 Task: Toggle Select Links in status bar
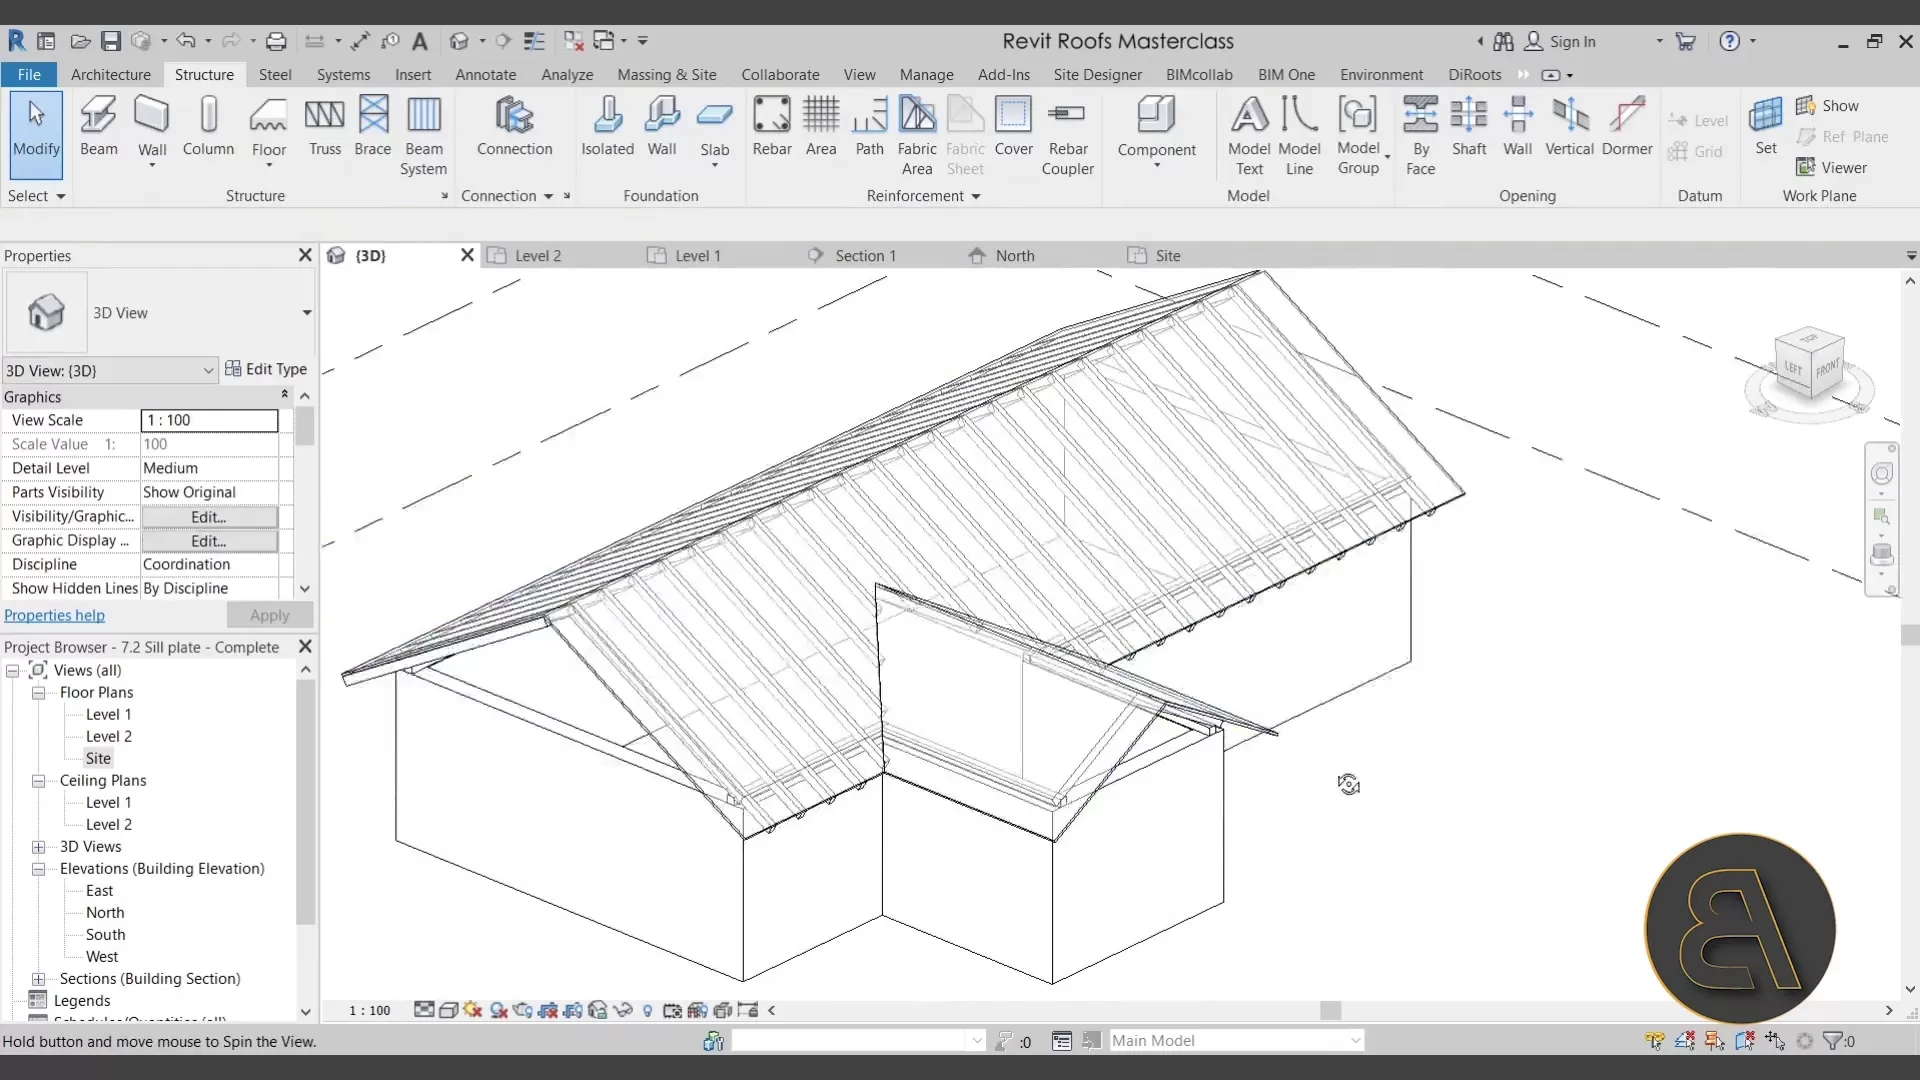[x=1654, y=1041]
